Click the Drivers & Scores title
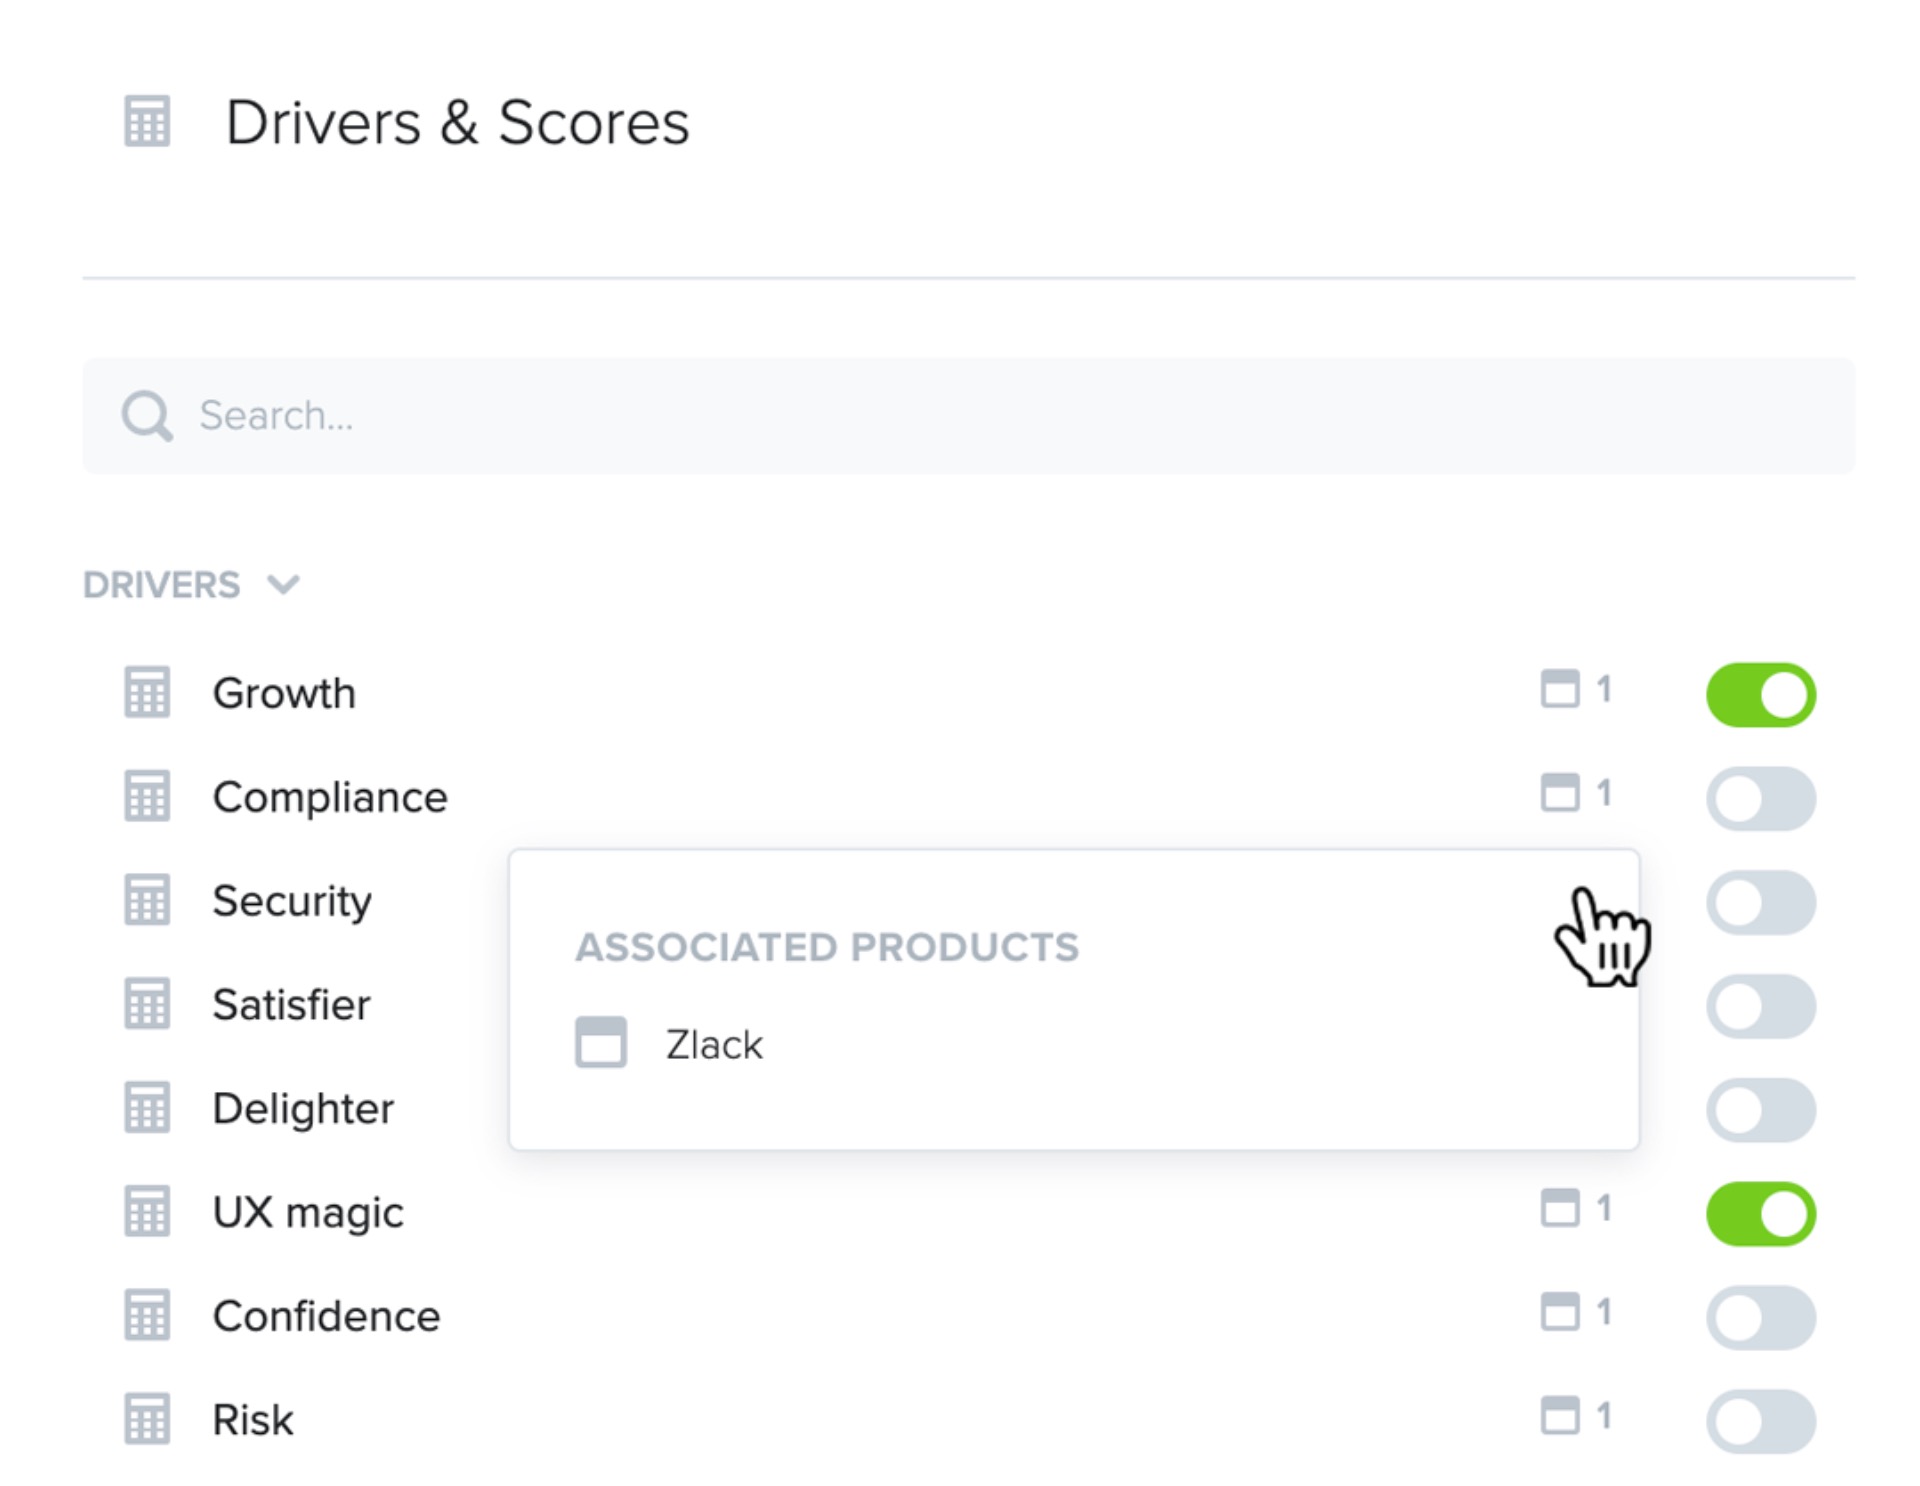This screenshot has width=1920, height=1486. [457, 123]
